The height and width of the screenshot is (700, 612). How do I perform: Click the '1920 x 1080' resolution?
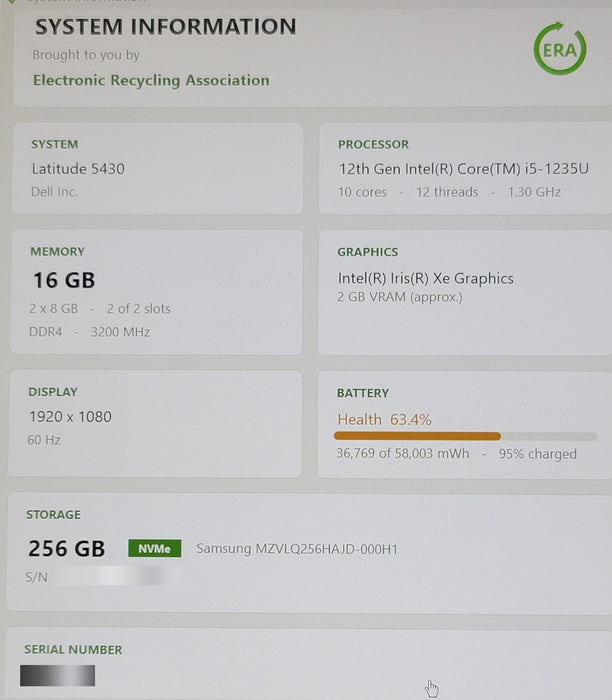[x=70, y=417]
